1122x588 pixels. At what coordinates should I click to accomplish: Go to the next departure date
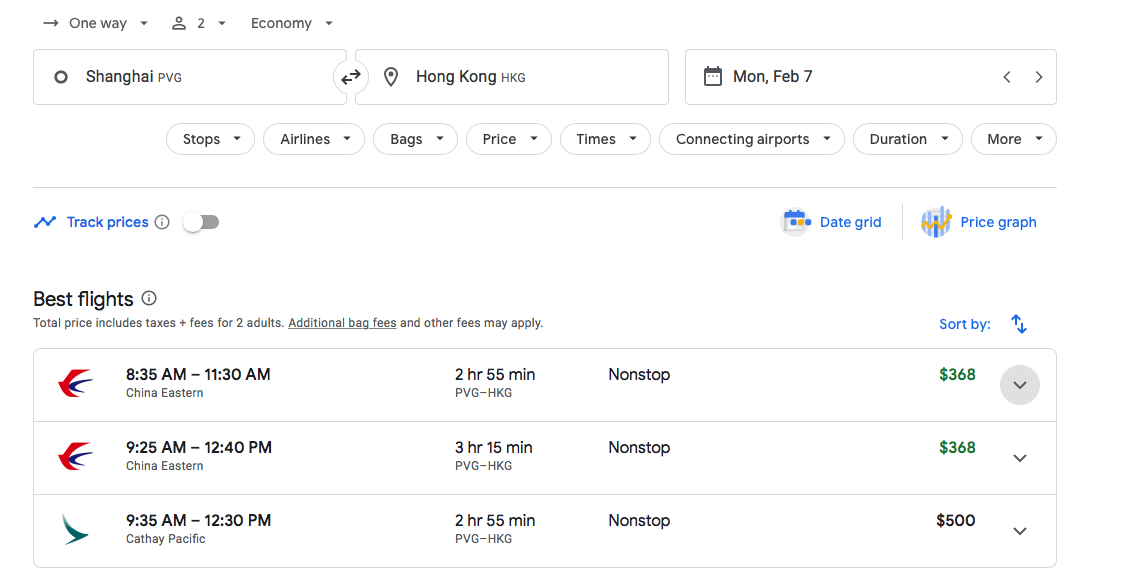click(x=1039, y=77)
